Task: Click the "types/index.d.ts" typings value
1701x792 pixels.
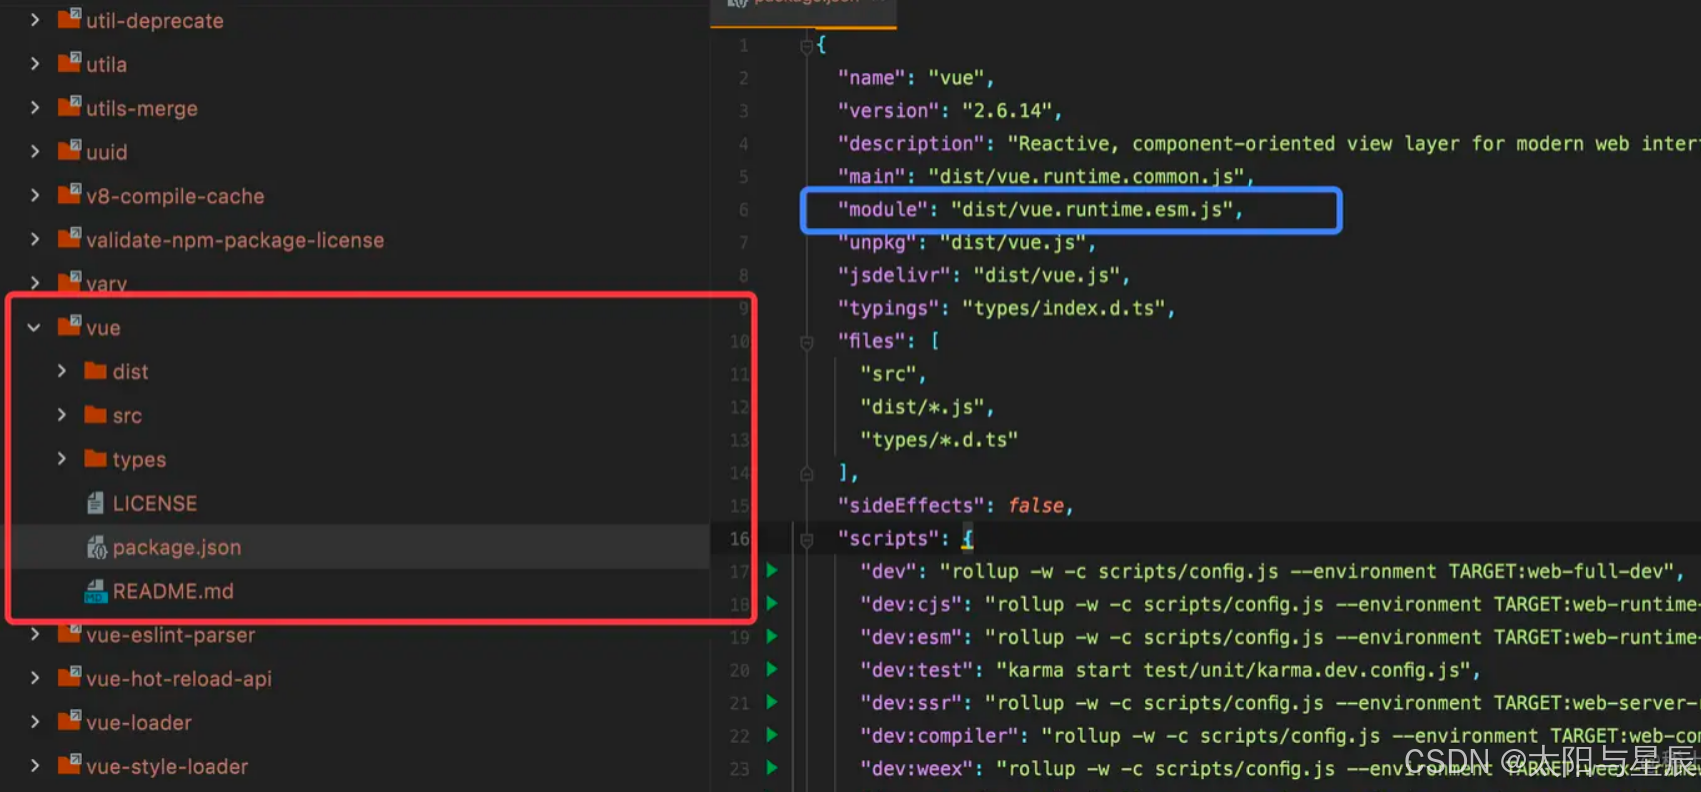Action: [1063, 308]
